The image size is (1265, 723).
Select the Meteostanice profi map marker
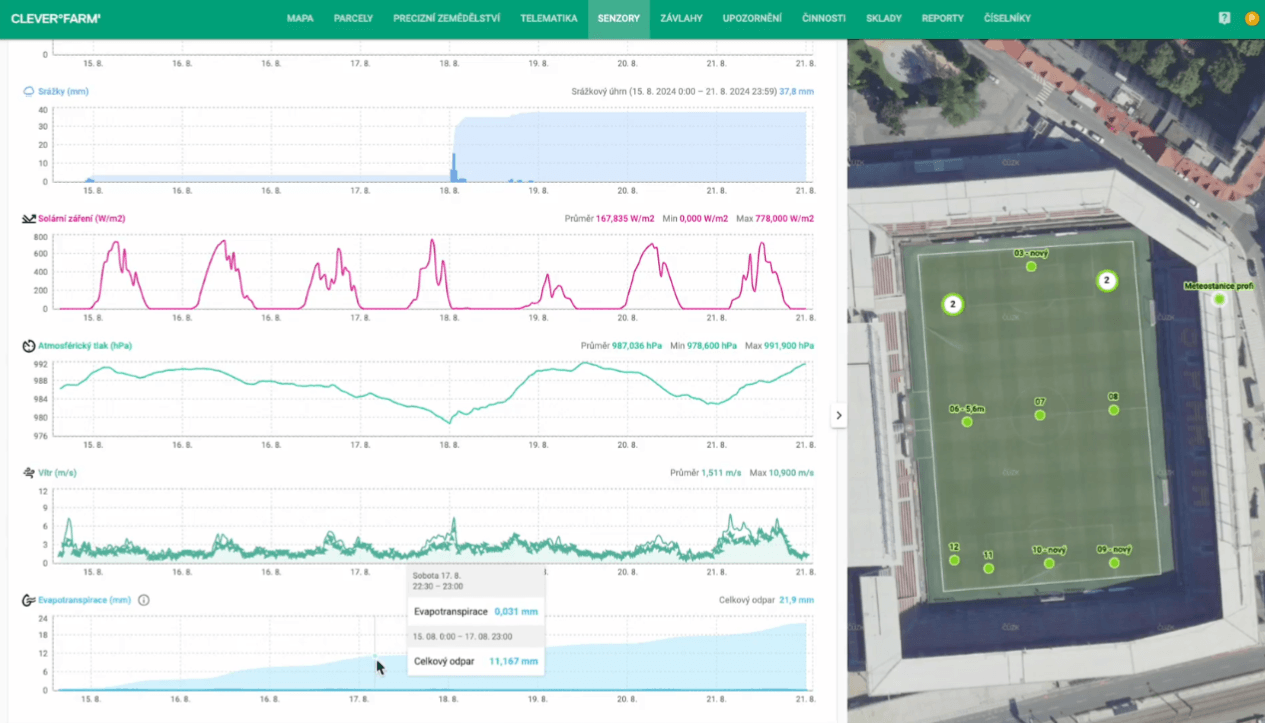pyautogui.click(x=1219, y=298)
